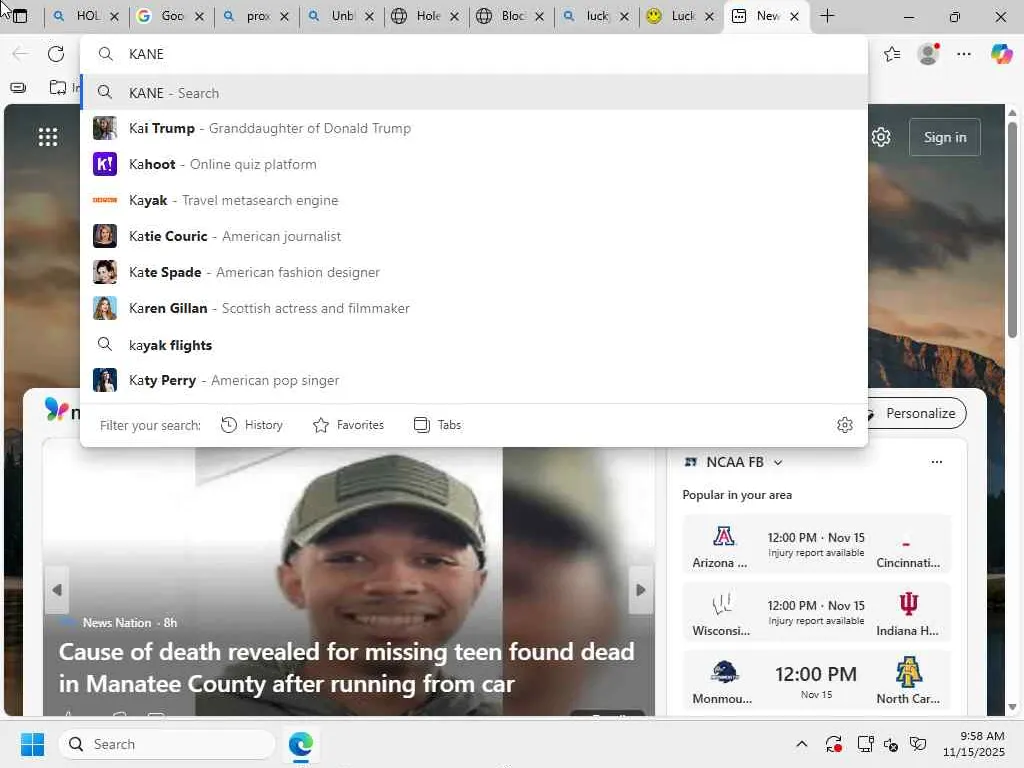Open search suggestion settings gear
Viewport: 1024px width, 768px height.
click(844, 425)
